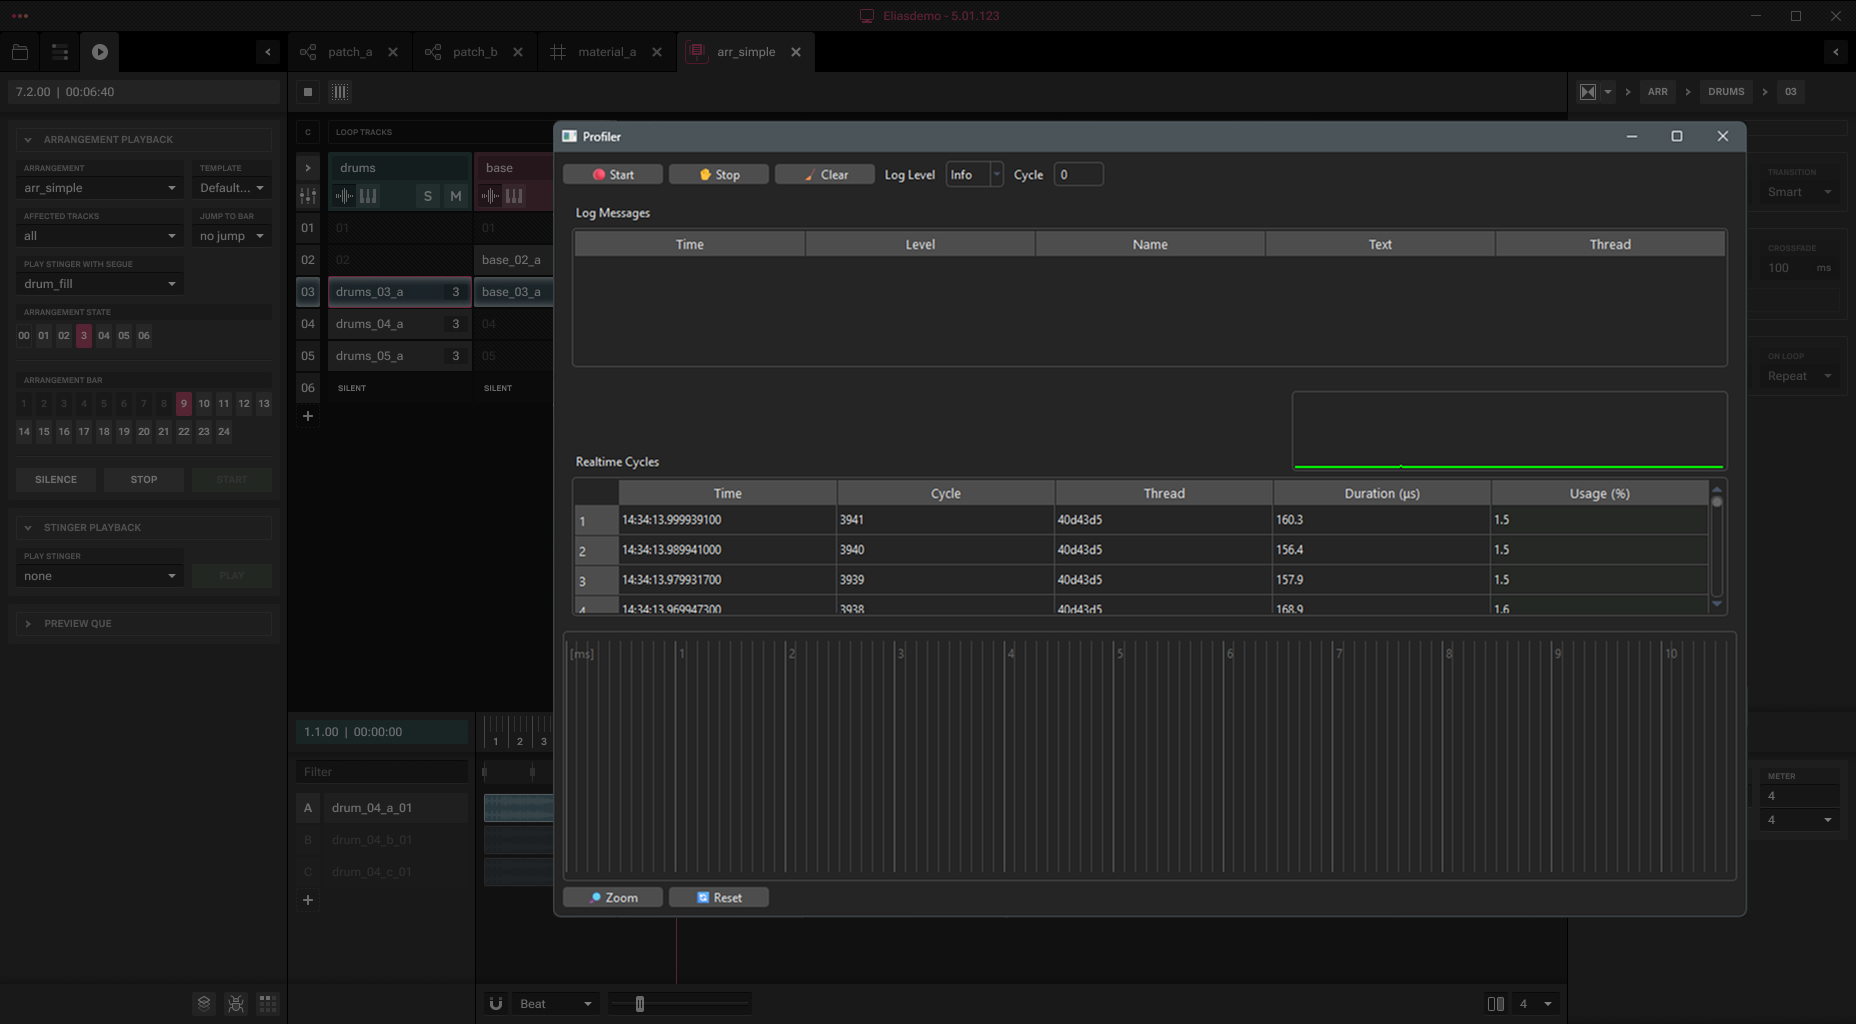Viewport: 1856px width, 1024px height.
Task: Click the view mode icon left of ARR breadcrumb
Action: (1588, 92)
